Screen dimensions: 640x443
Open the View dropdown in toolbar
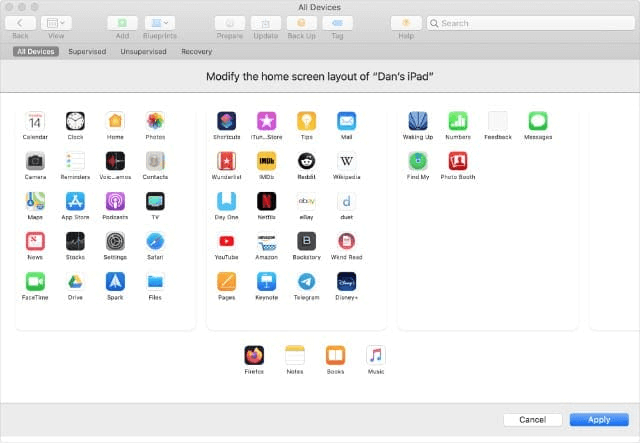tap(58, 22)
